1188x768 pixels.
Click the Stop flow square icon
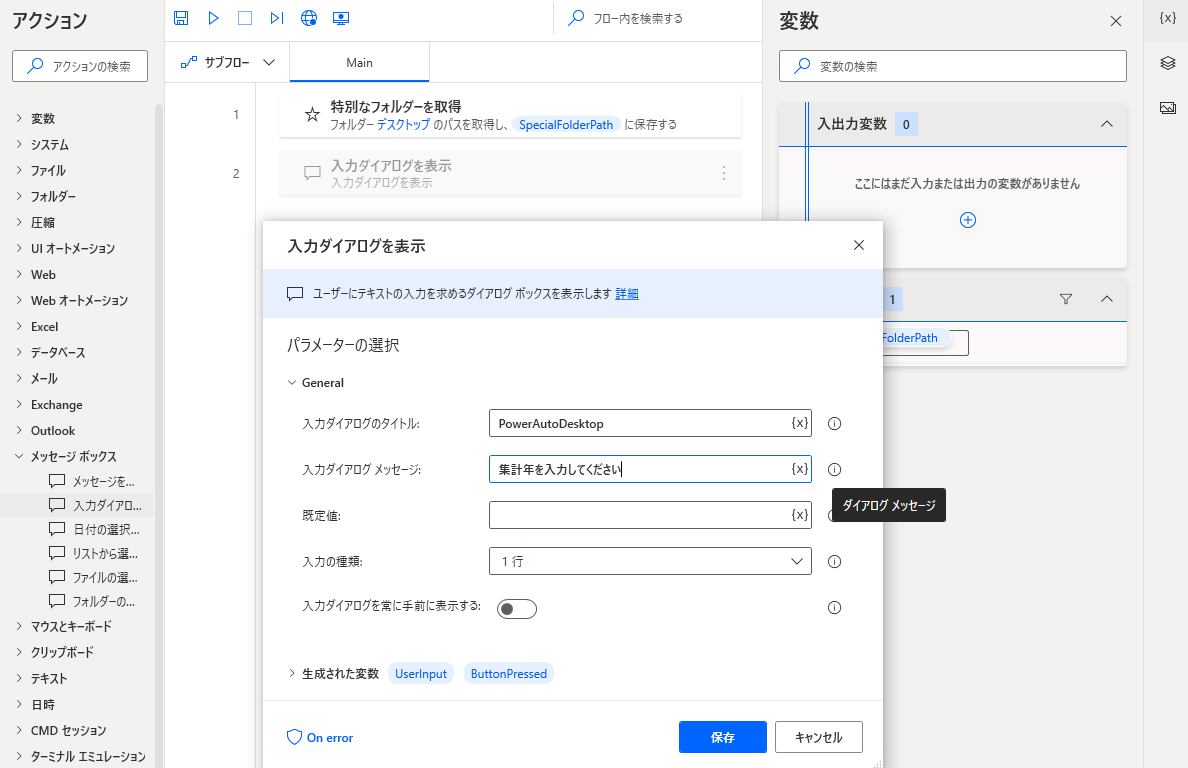pyautogui.click(x=245, y=18)
